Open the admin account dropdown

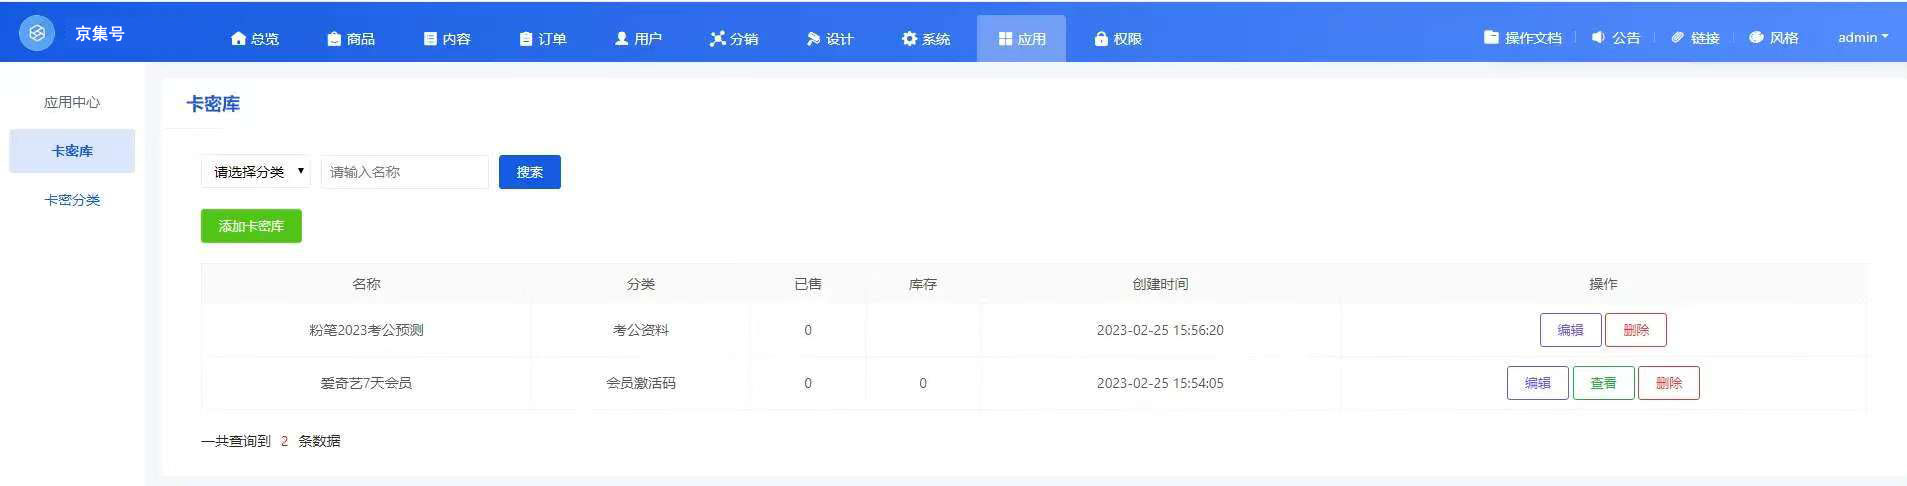(x=1862, y=37)
